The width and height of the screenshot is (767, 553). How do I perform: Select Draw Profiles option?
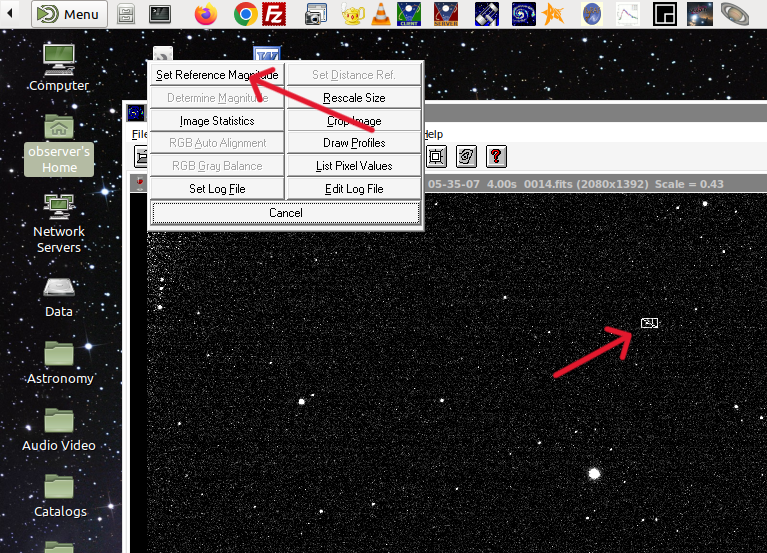point(354,143)
